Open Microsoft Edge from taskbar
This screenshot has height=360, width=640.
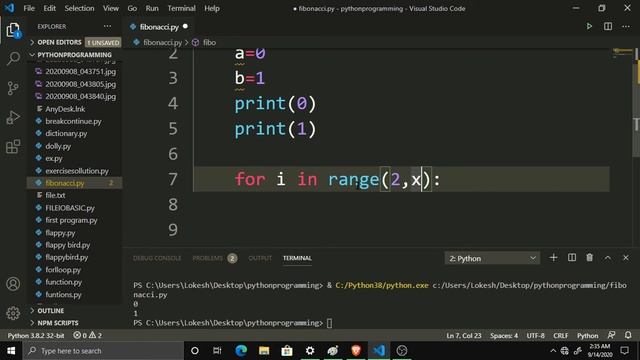(241, 351)
